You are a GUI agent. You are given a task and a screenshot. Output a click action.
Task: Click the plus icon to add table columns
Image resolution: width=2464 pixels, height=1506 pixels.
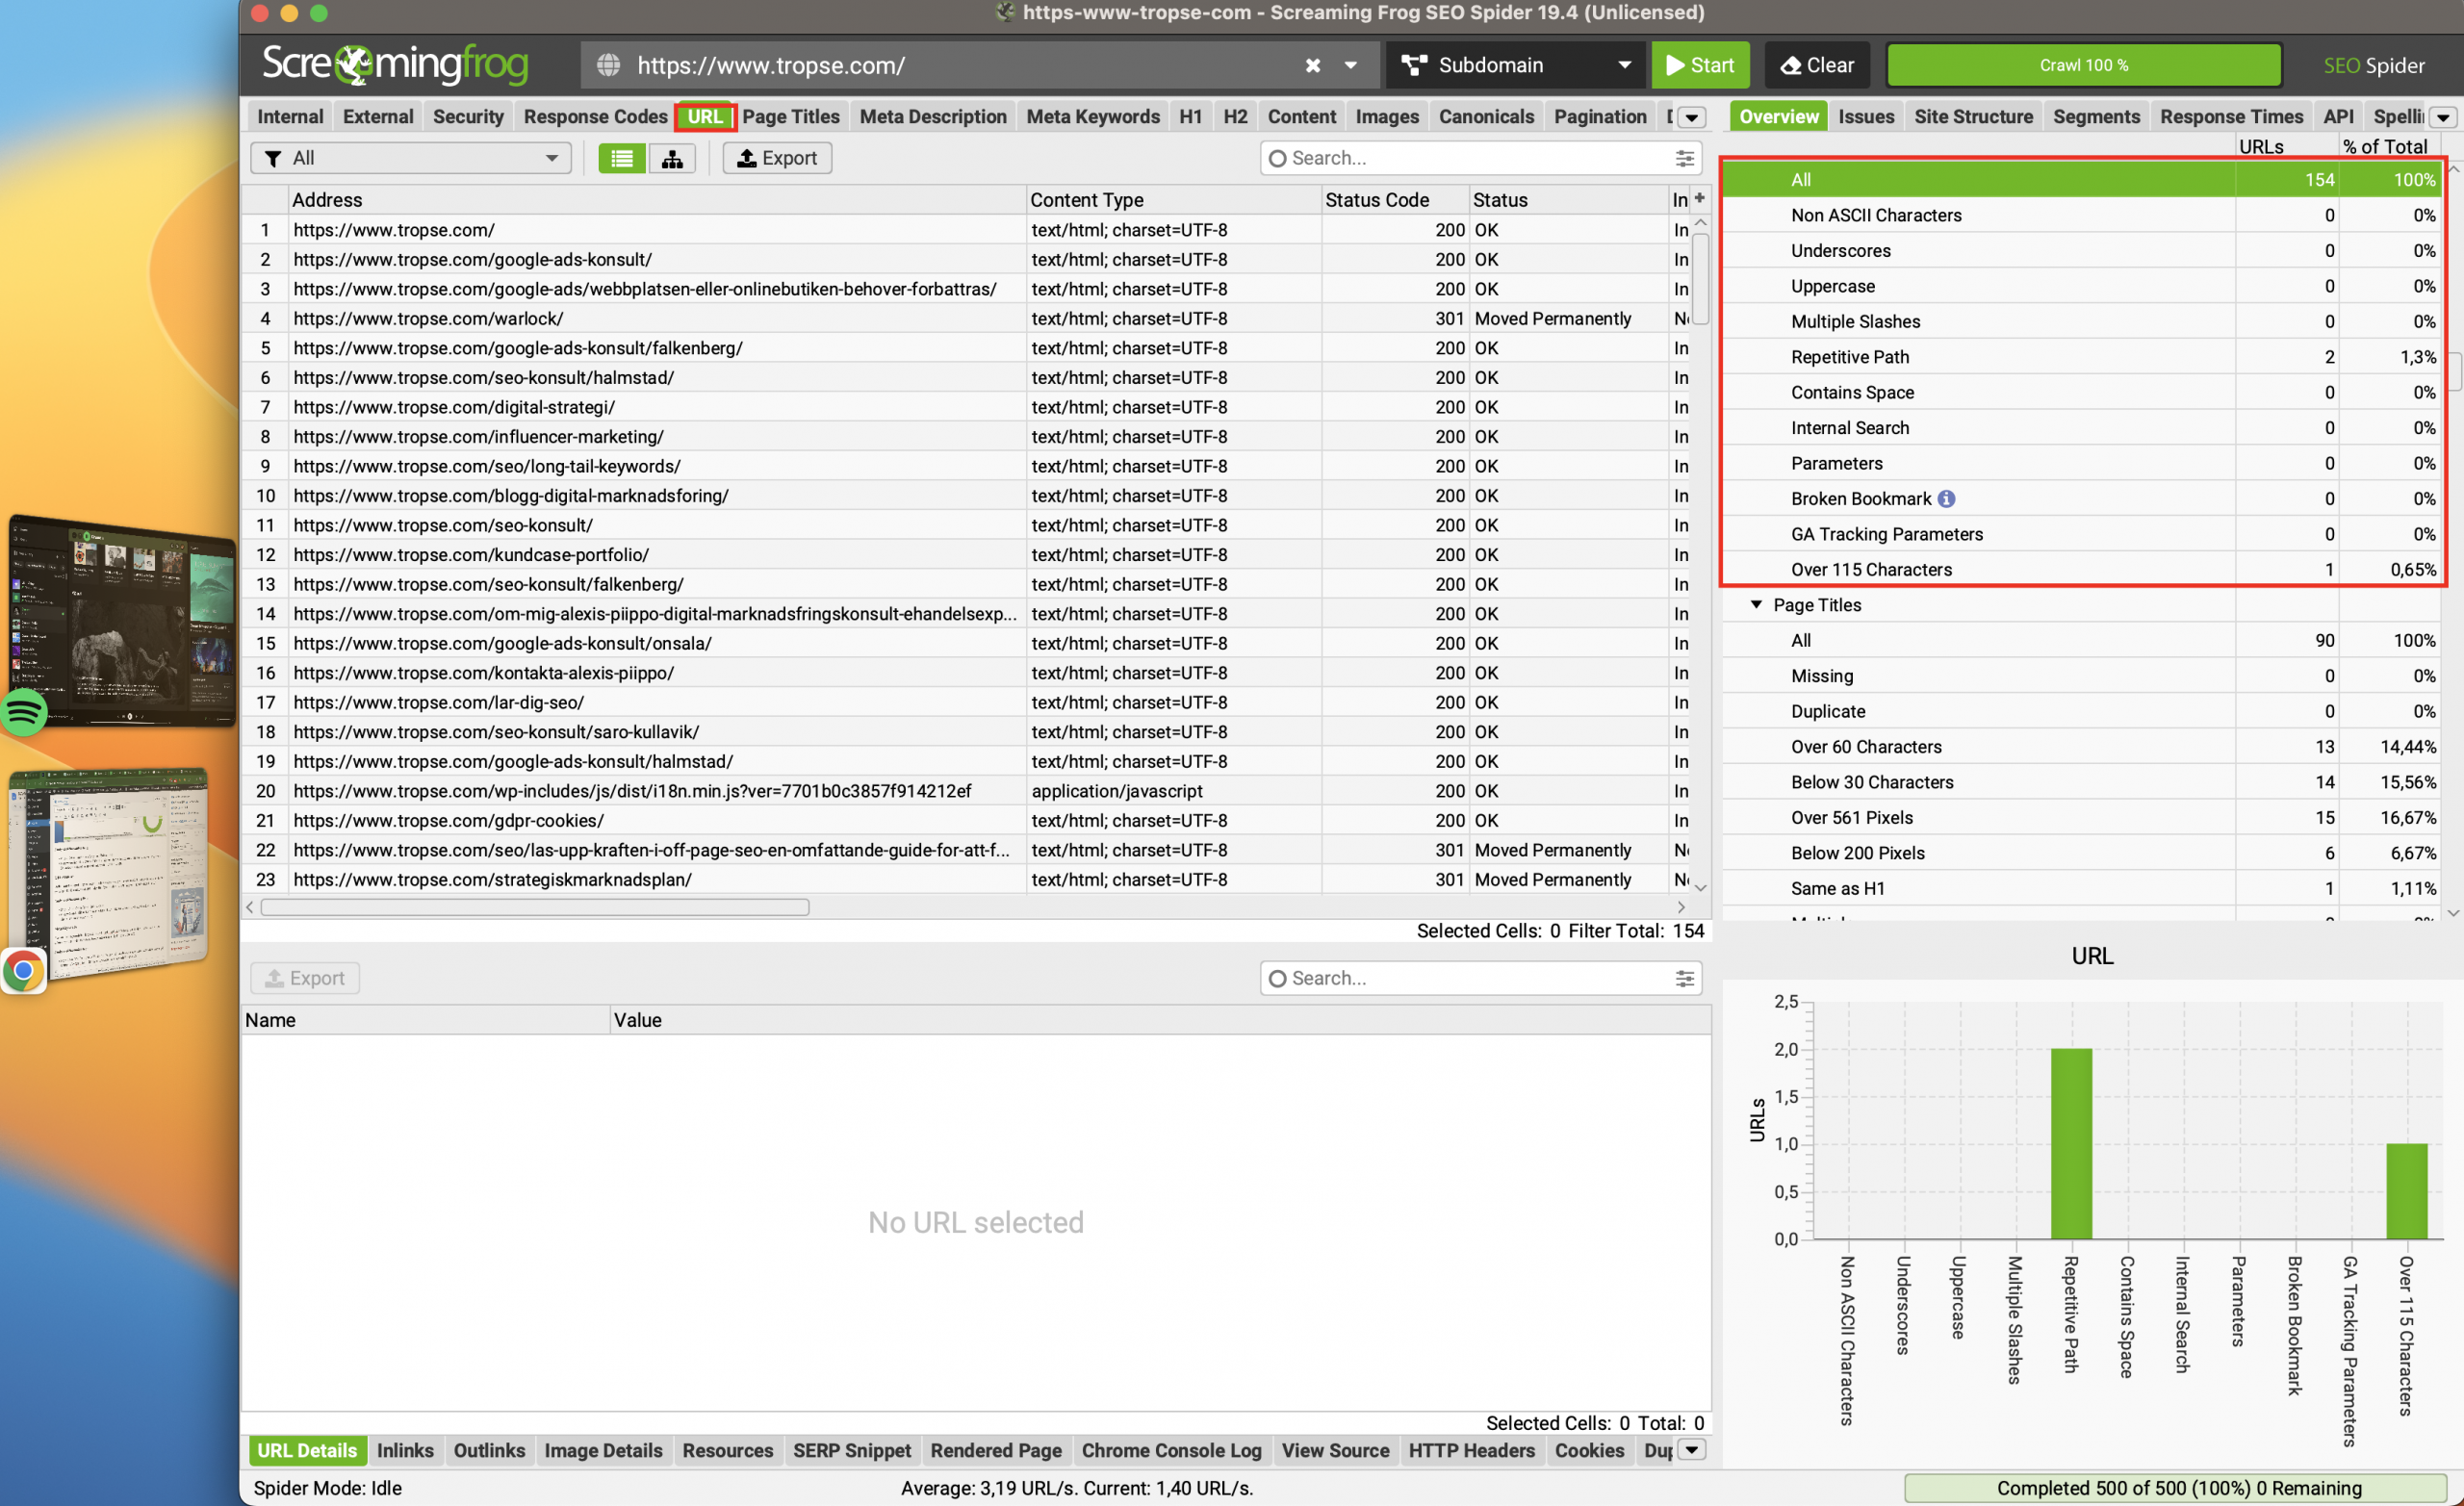point(1699,198)
